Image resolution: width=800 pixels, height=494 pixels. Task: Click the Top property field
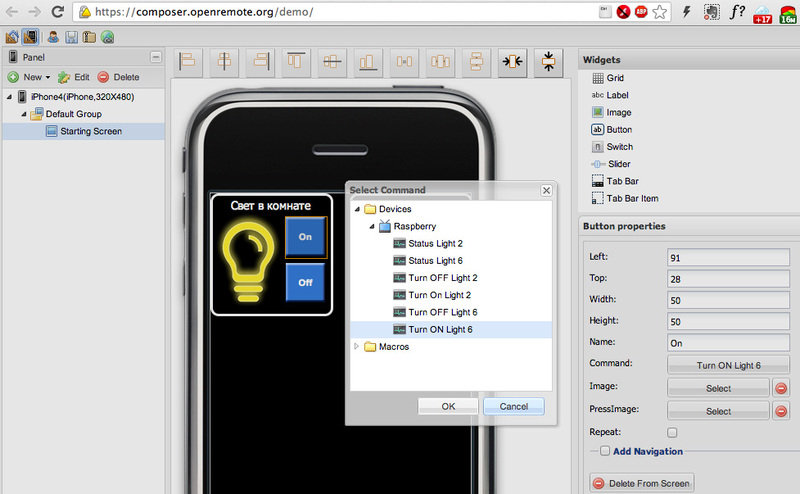pyautogui.click(x=728, y=279)
